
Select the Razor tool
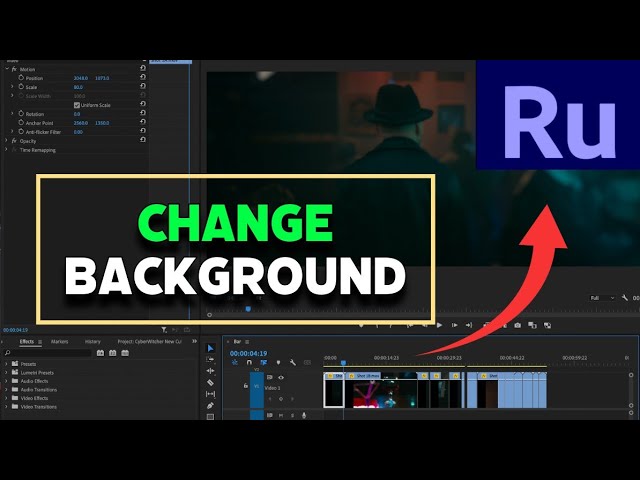pos(210,382)
